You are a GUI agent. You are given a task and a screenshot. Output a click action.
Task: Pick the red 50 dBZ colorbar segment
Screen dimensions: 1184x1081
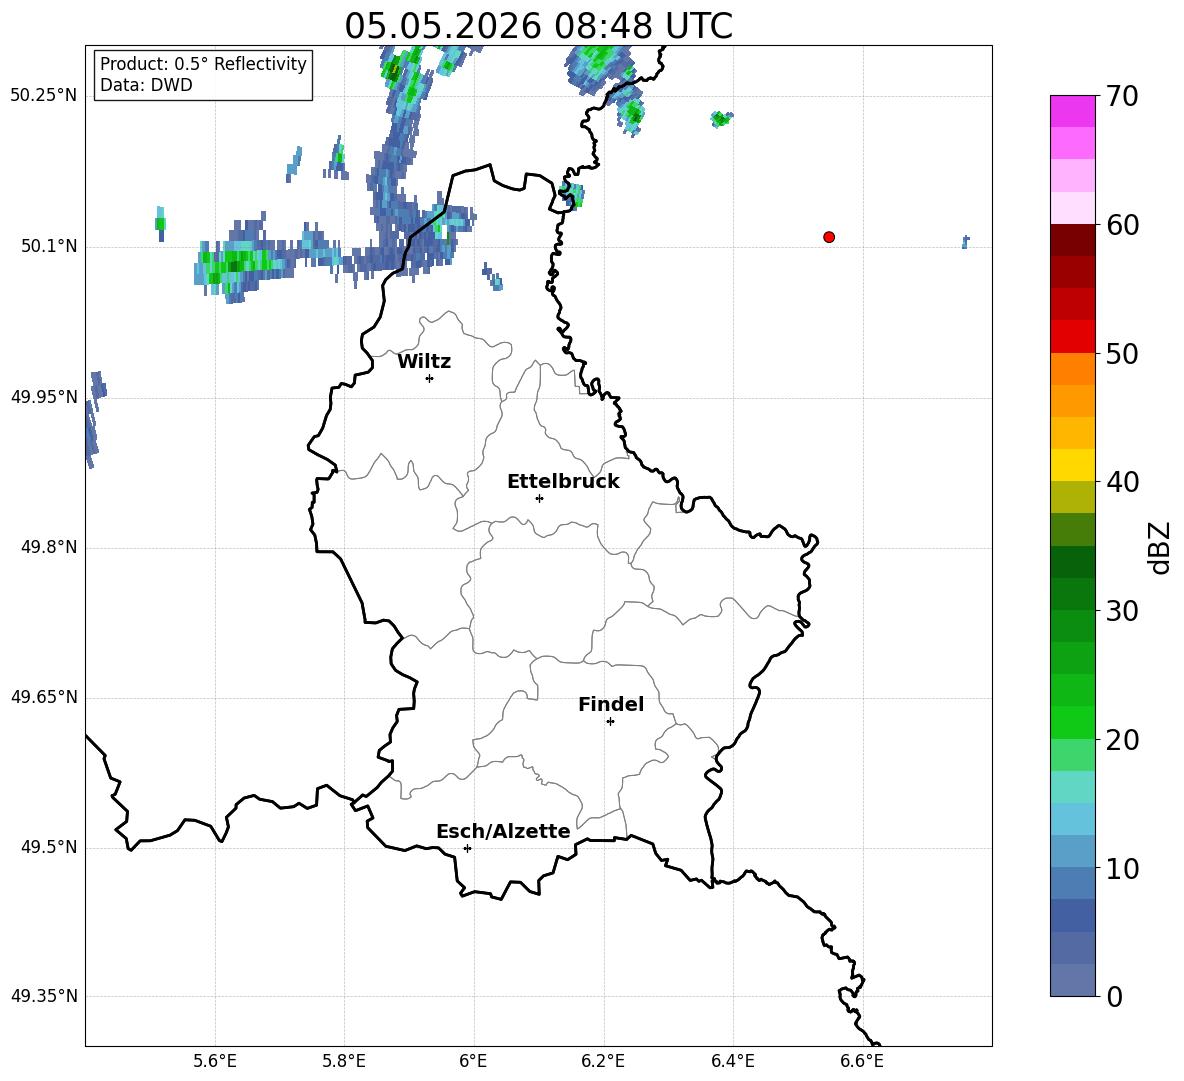(1073, 337)
